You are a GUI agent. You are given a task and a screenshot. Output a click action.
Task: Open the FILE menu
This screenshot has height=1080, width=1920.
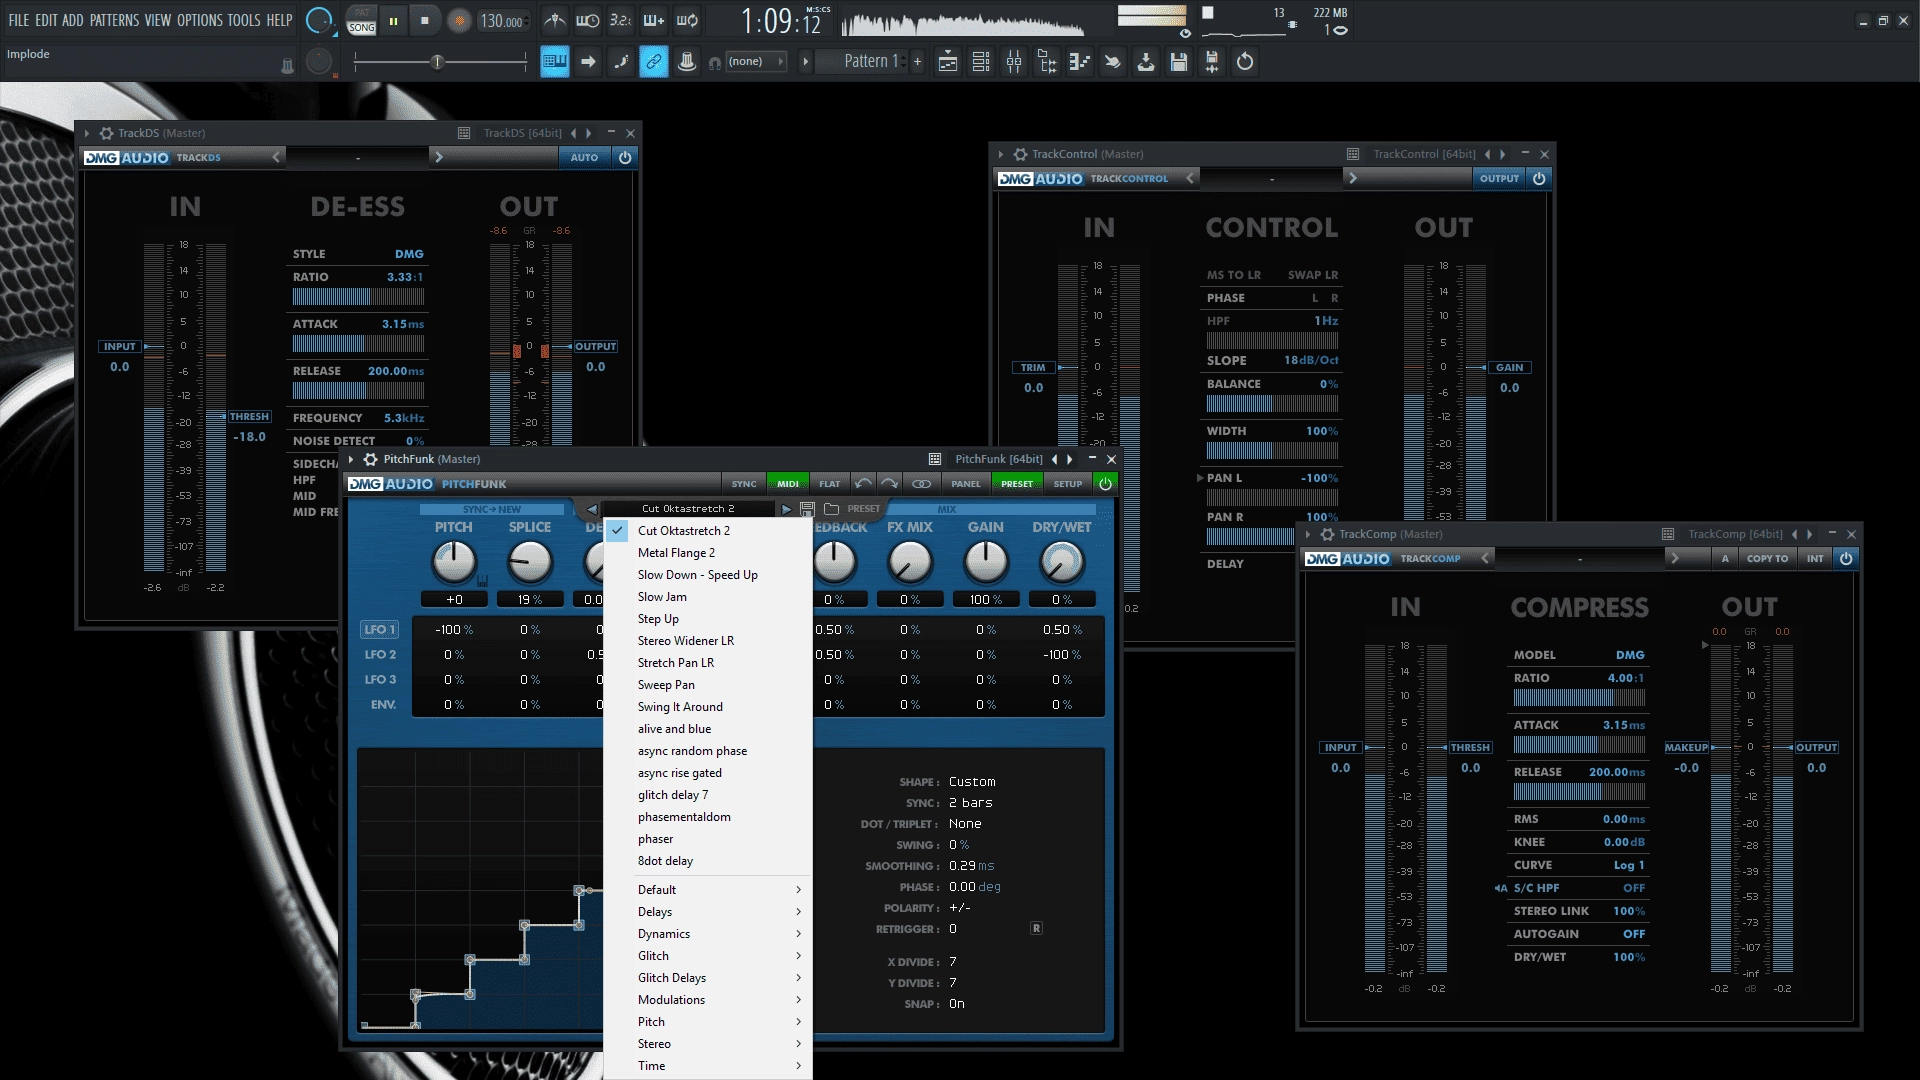(19, 20)
